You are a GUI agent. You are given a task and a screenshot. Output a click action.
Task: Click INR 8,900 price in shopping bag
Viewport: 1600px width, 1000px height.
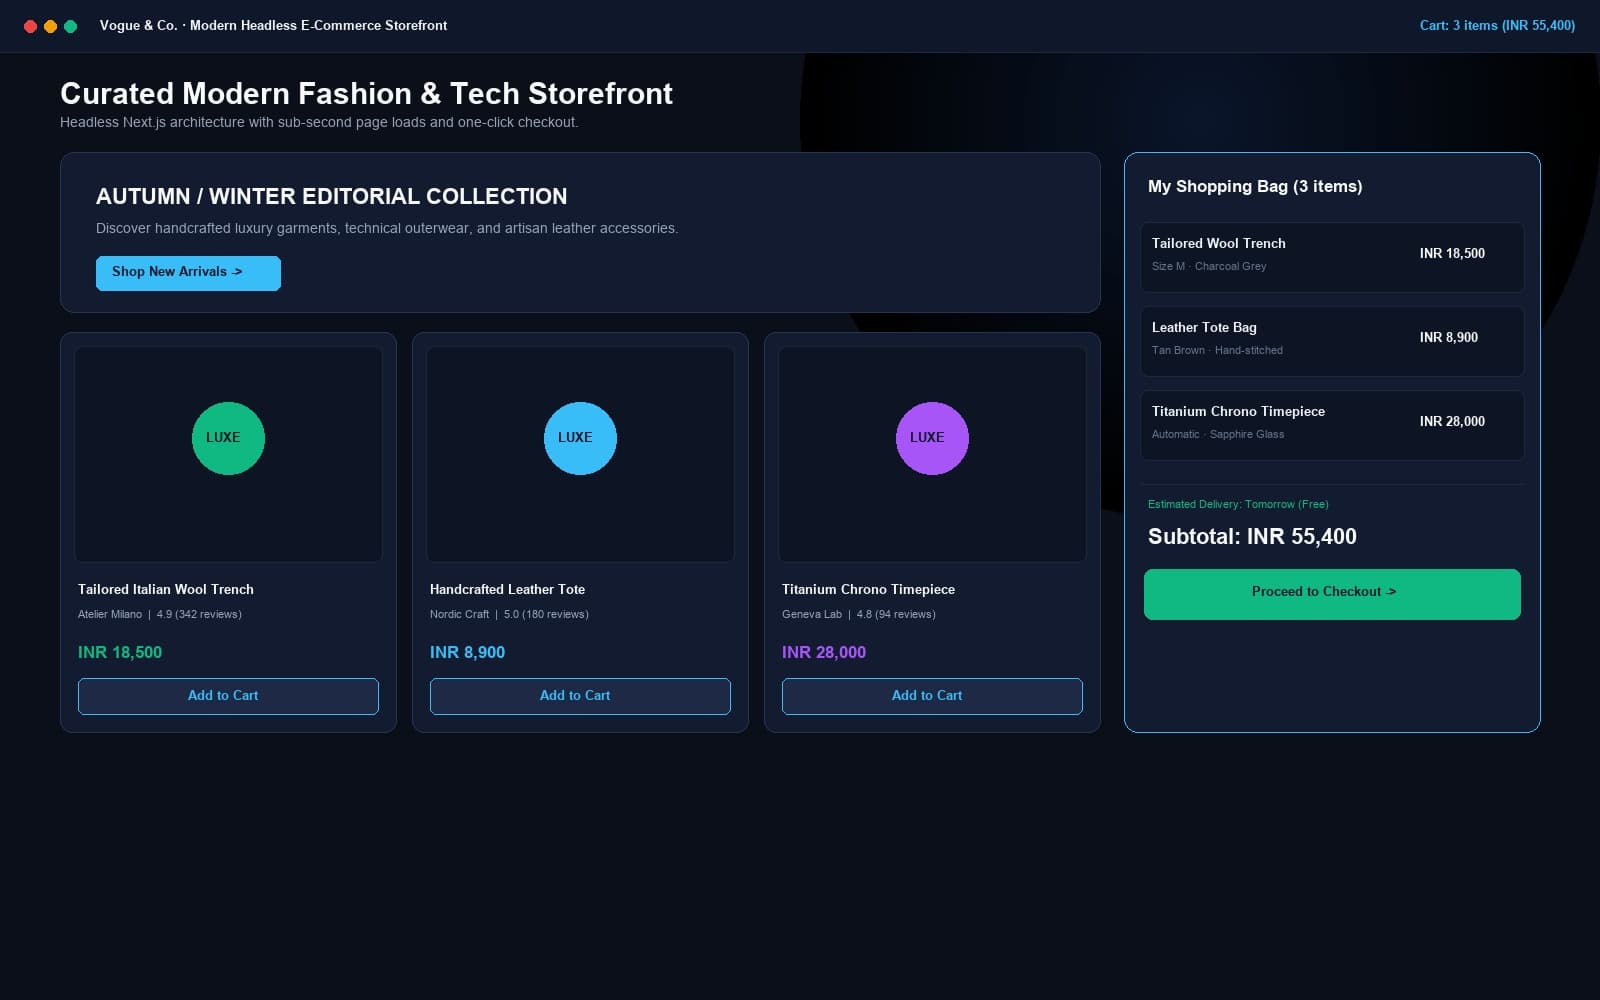(1448, 337)
